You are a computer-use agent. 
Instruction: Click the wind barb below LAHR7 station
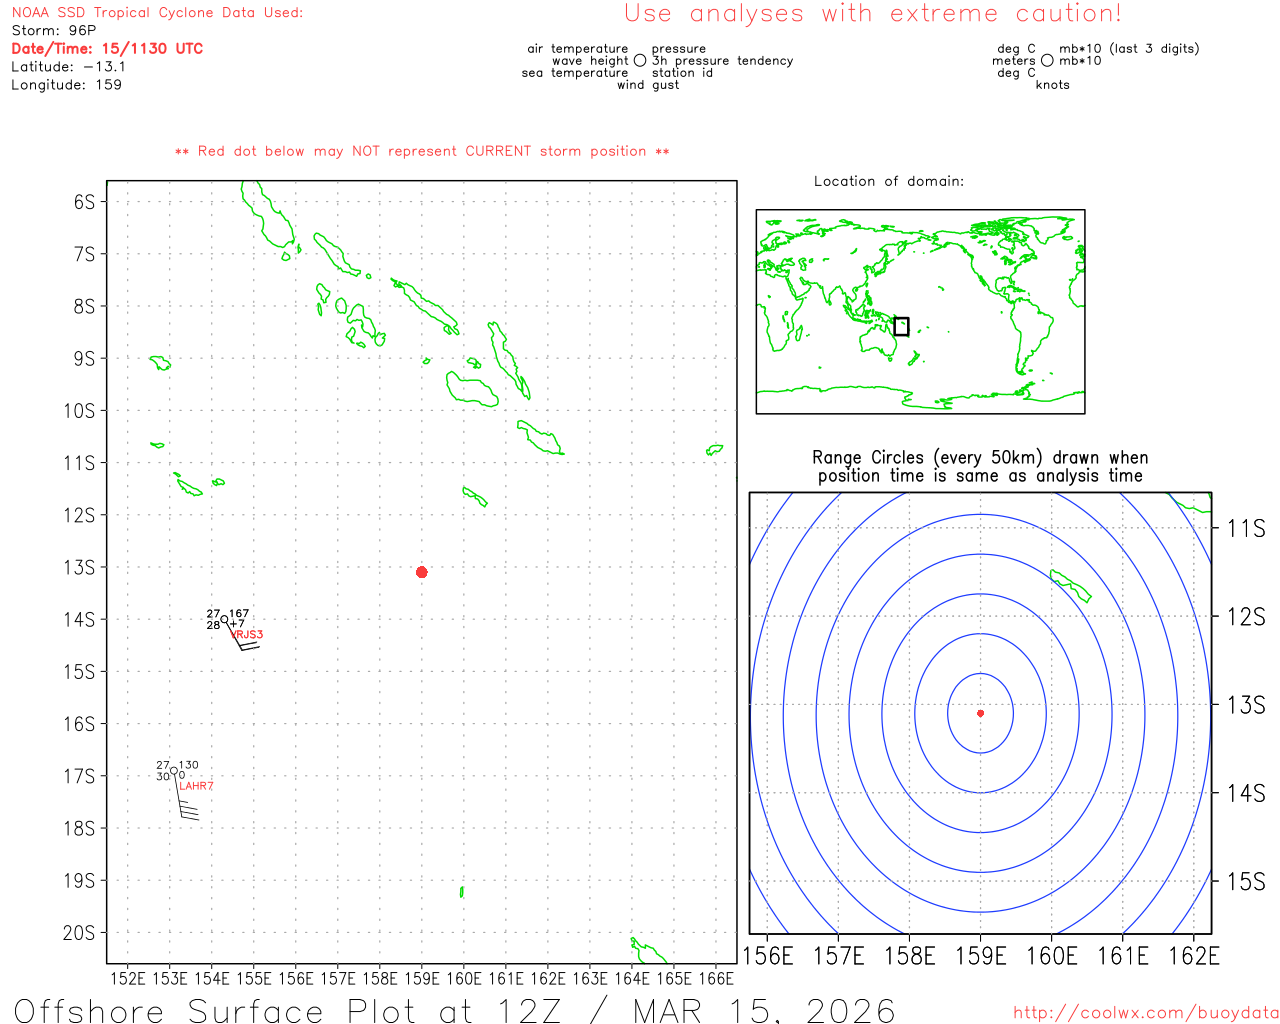187,797
